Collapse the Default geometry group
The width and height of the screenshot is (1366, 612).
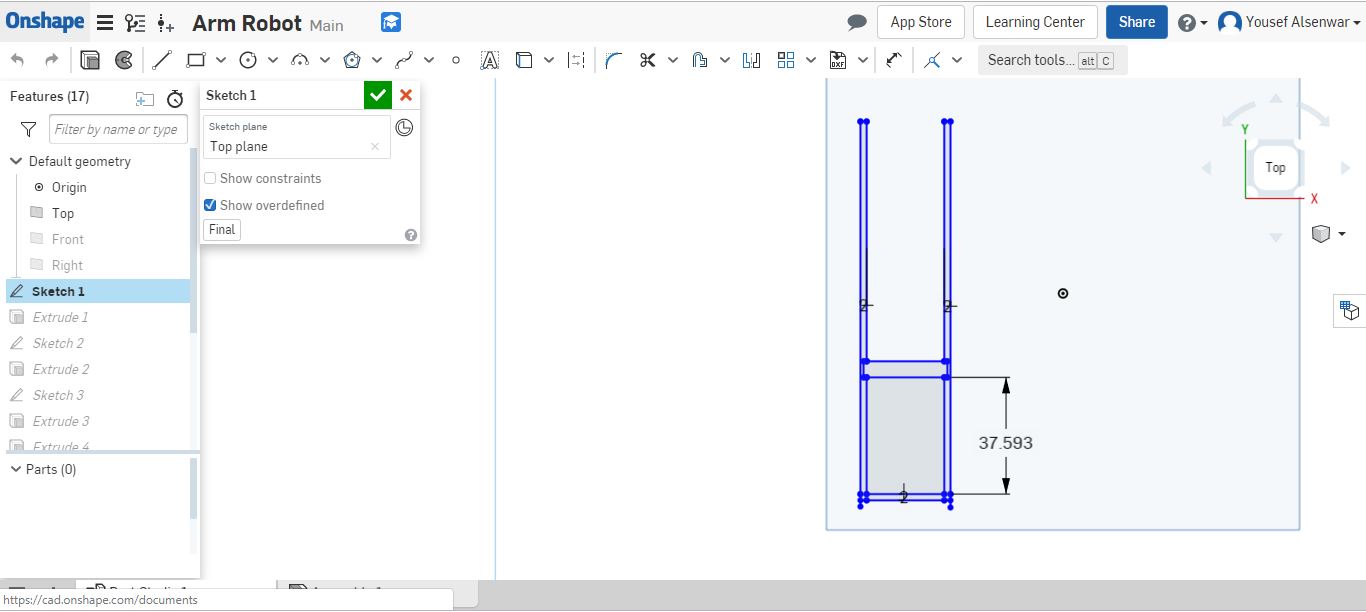(x=16, y=161)
